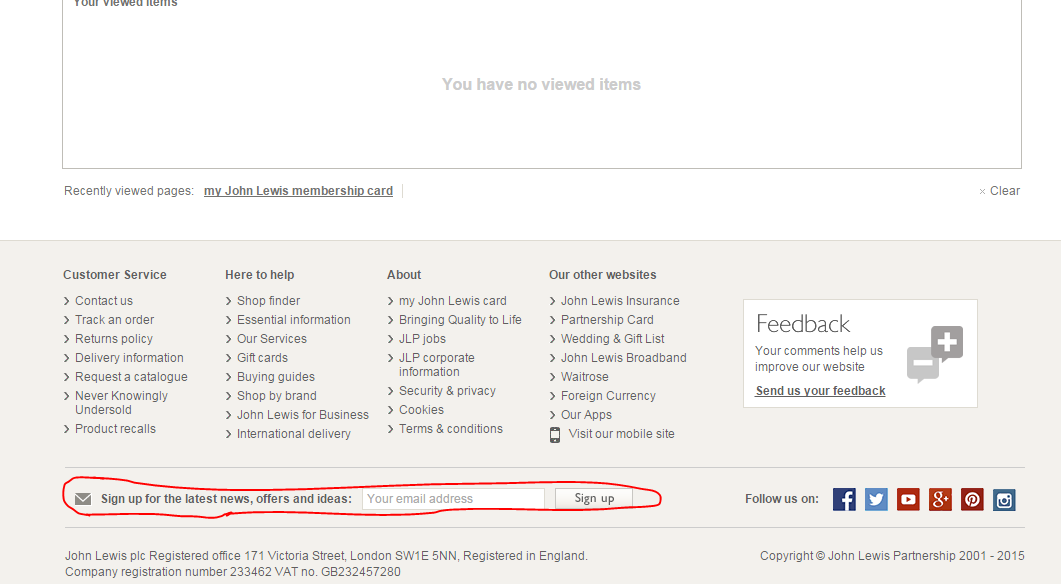Open the Google Plus icon
Image resolution: width=1061 pixels, height=584 pixels.
click(x=940, y=499)
